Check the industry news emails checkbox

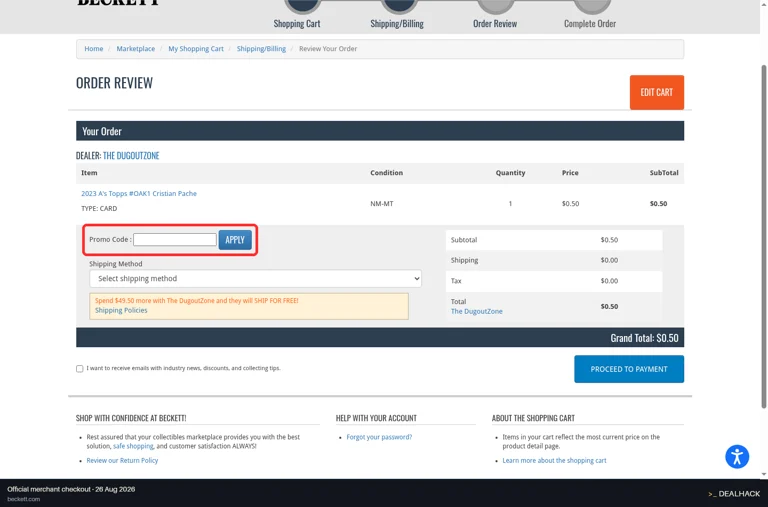79,368
